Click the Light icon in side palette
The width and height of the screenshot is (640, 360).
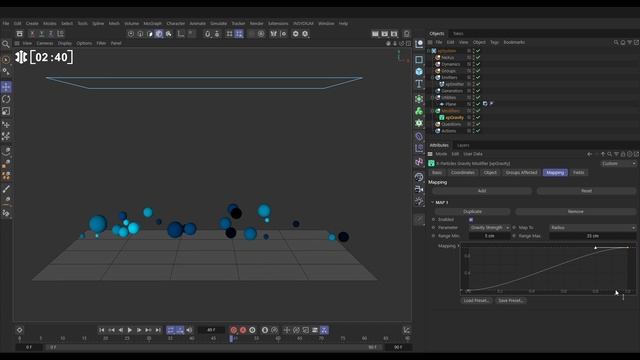click(419, 201)
